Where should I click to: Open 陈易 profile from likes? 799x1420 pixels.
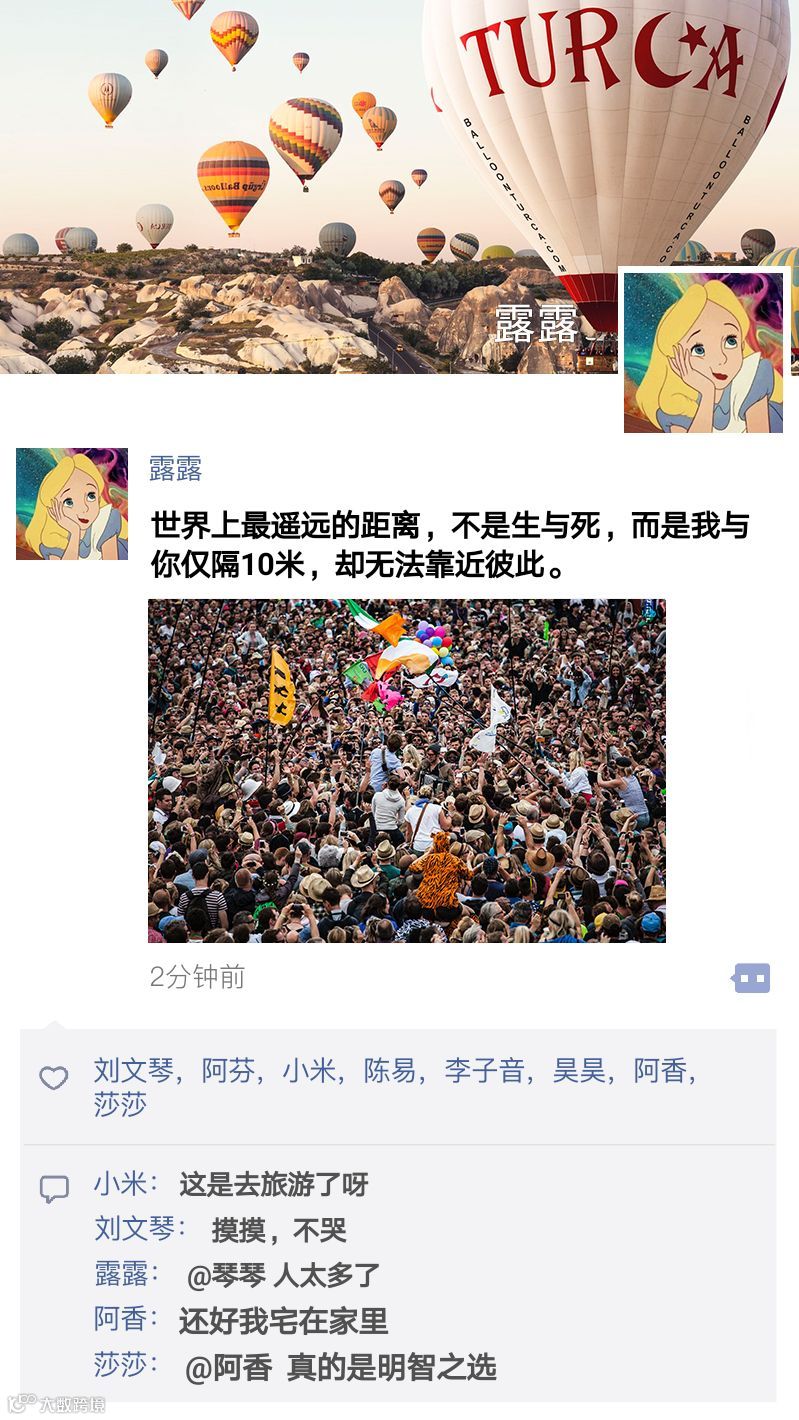[390, 1071]
